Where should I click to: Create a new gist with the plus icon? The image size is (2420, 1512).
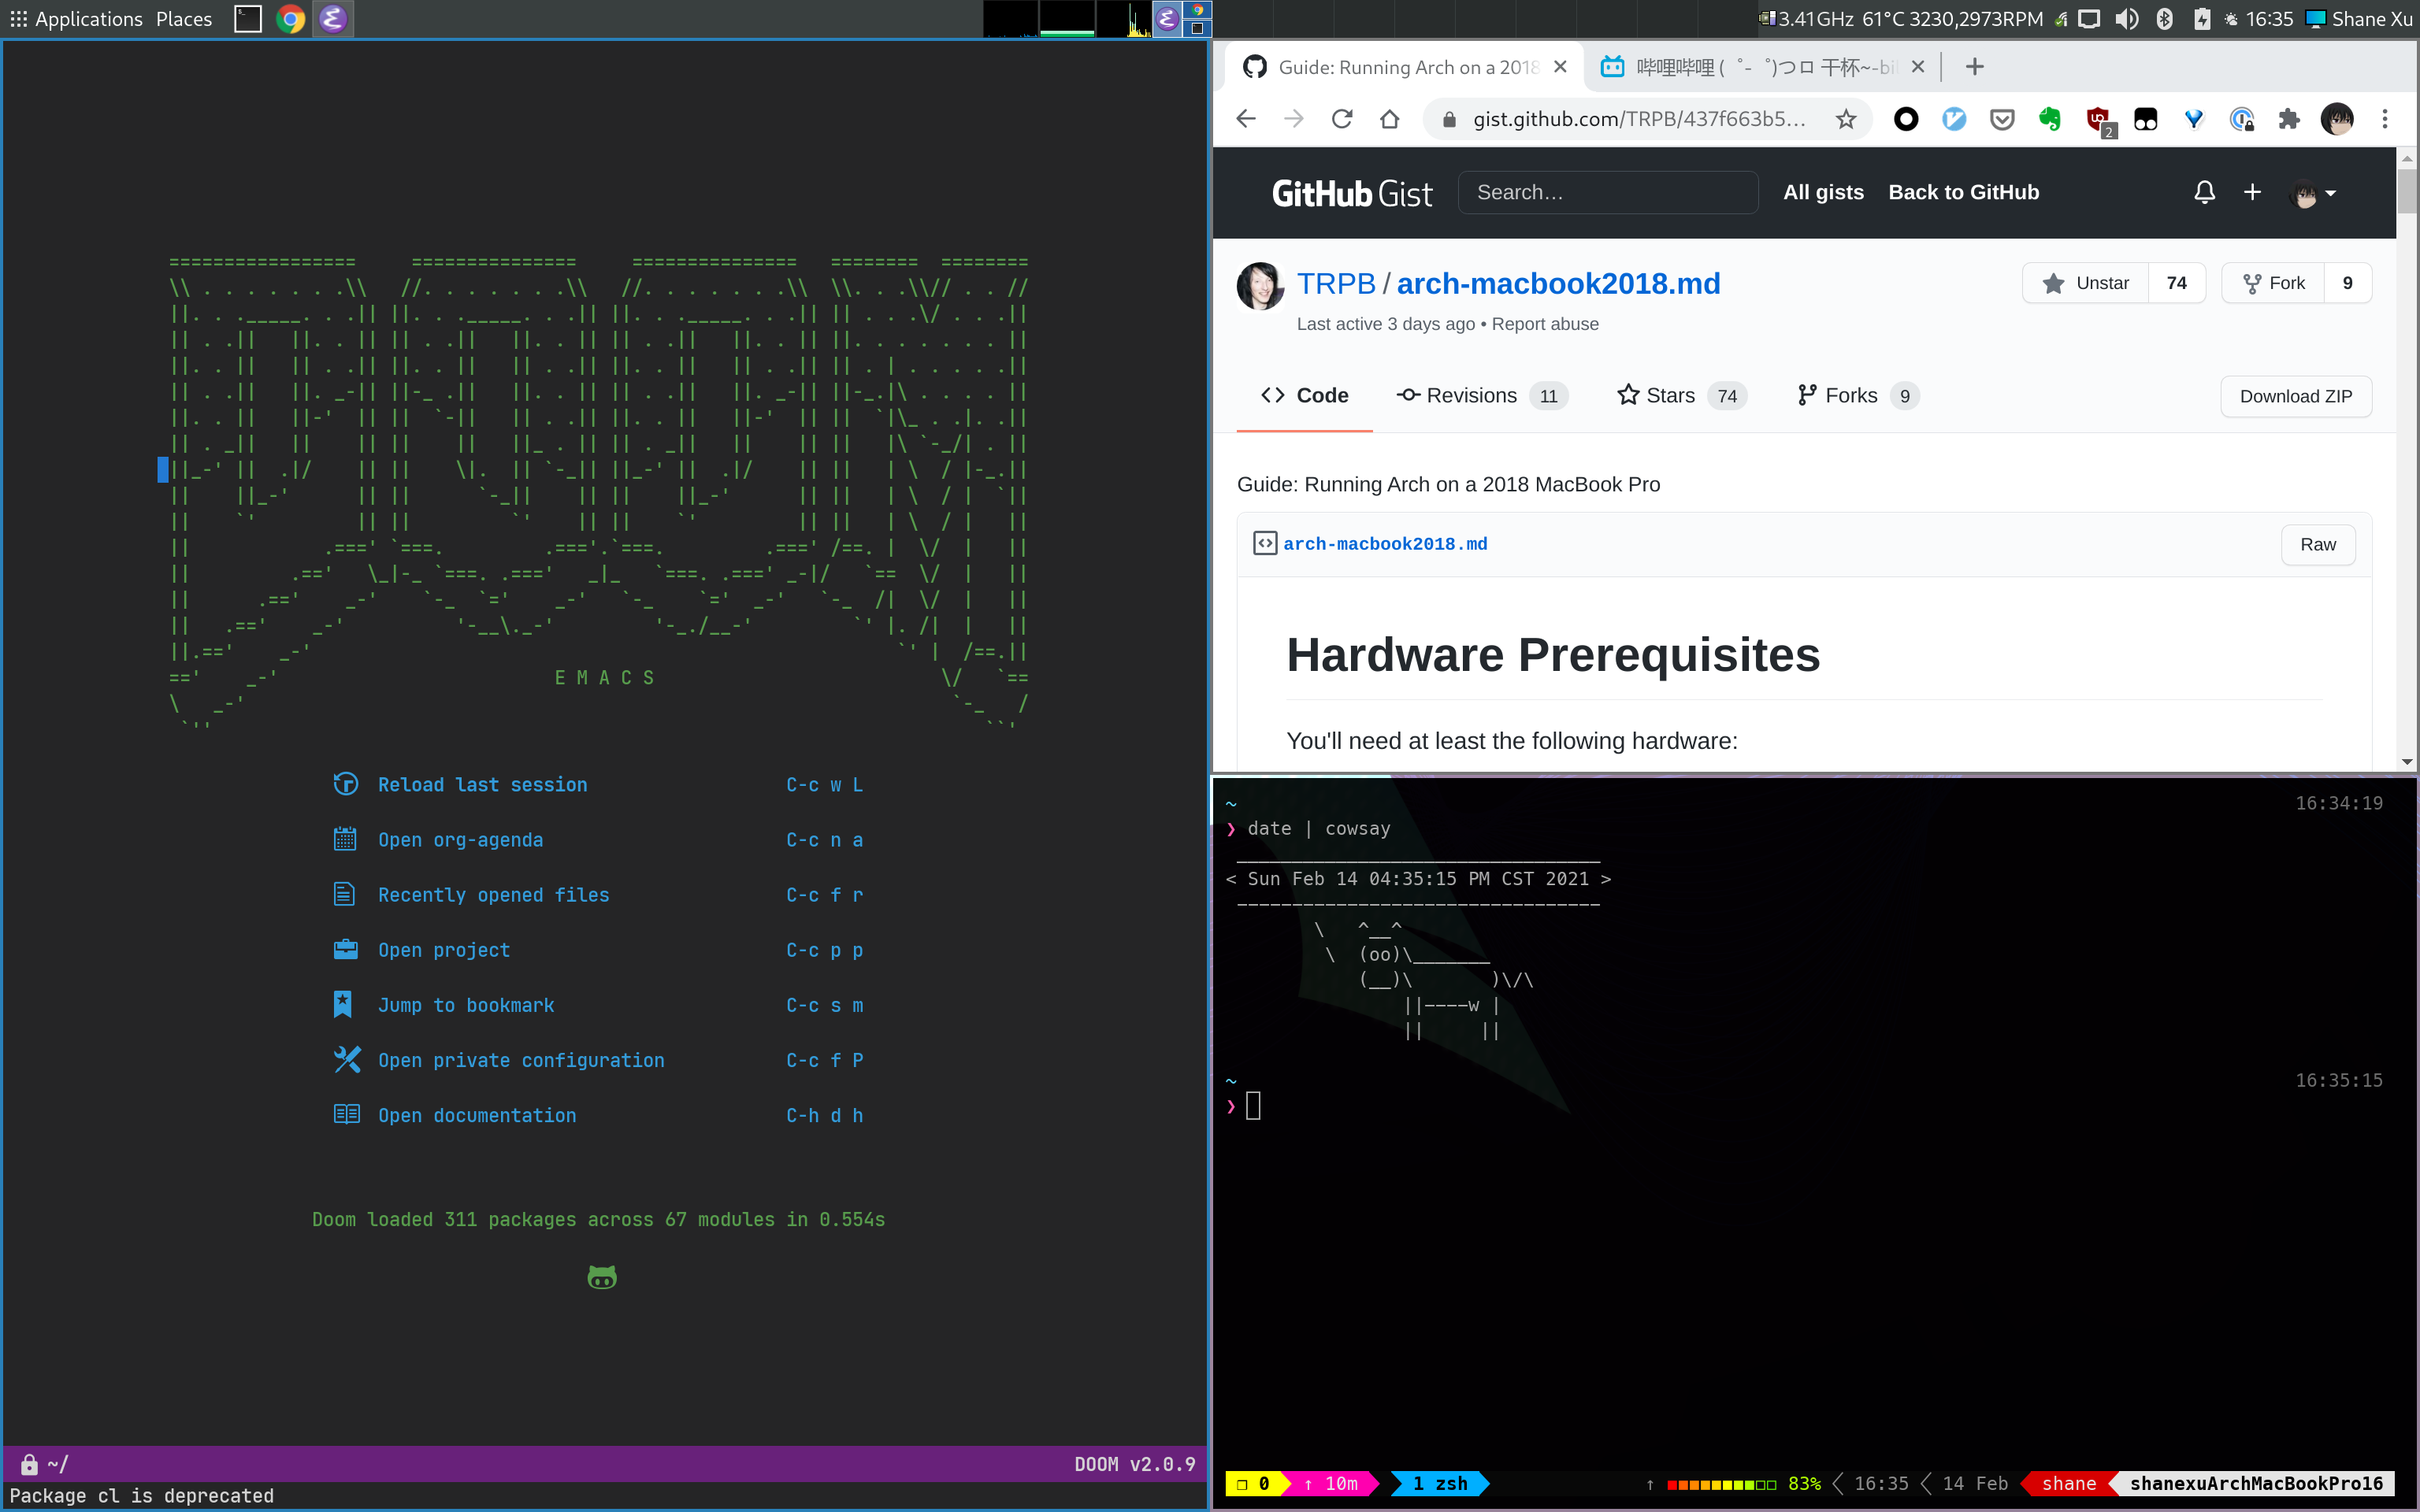[x=2252, y=192]
